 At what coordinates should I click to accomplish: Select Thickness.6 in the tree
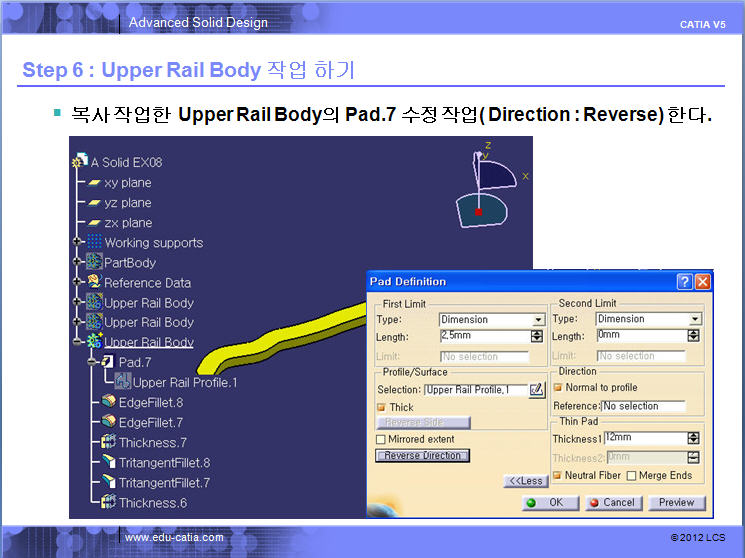153,503
